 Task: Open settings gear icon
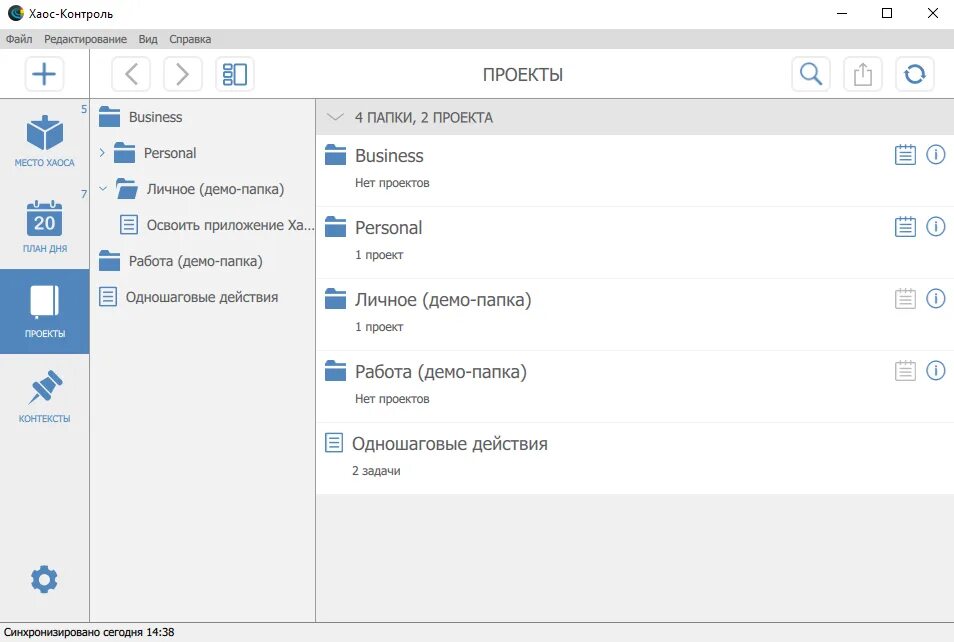(44, 579)
